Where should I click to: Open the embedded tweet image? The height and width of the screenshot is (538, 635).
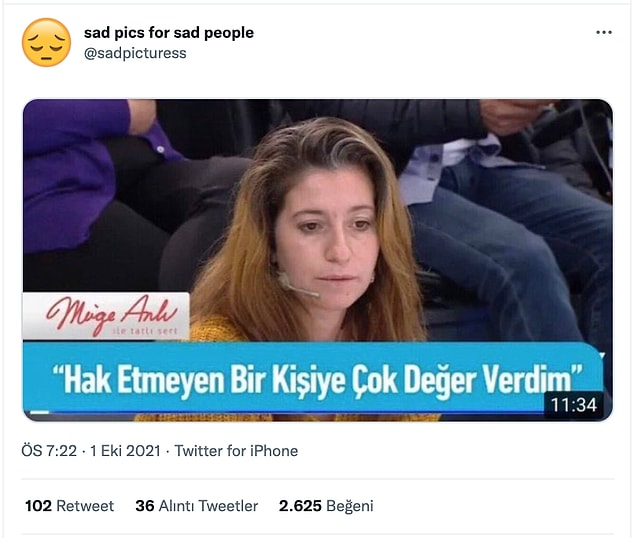(x=318, y=260)
